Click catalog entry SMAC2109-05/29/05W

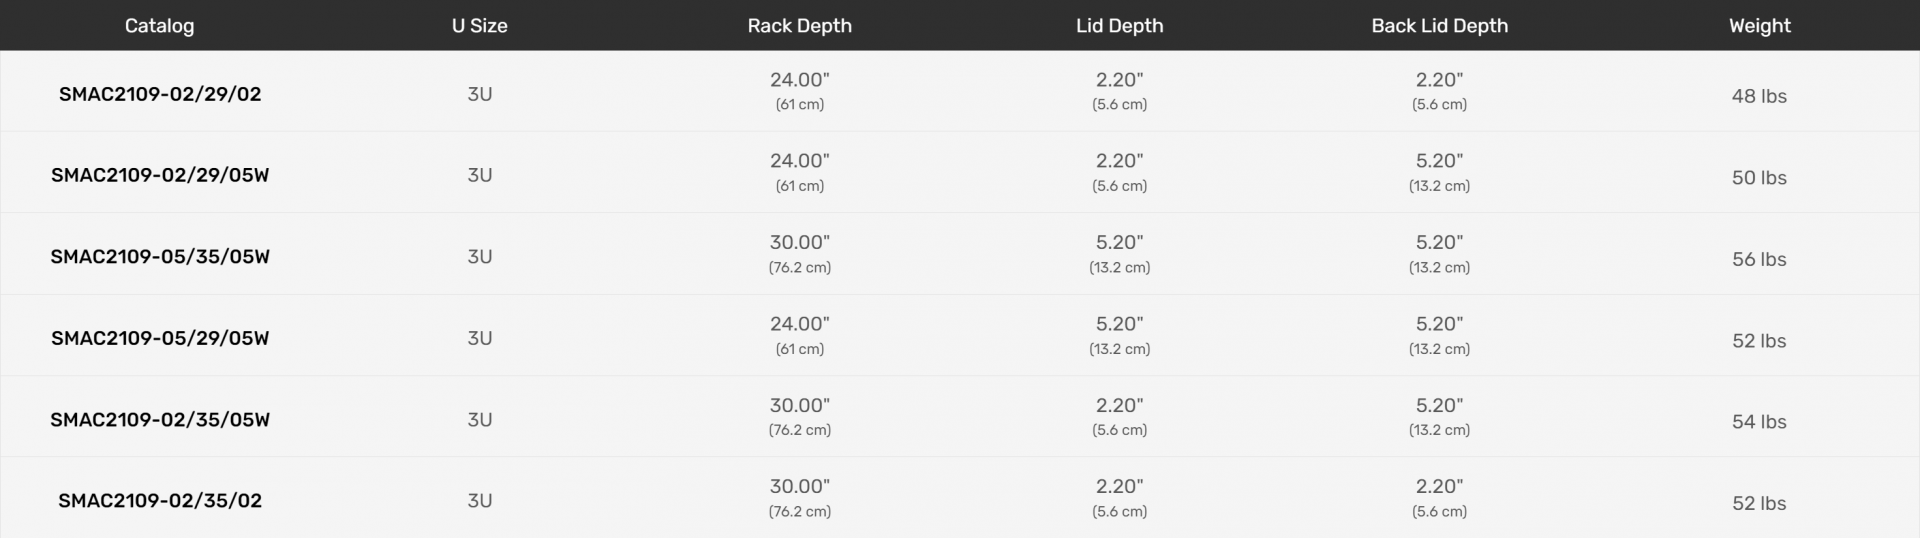[160, 338]
